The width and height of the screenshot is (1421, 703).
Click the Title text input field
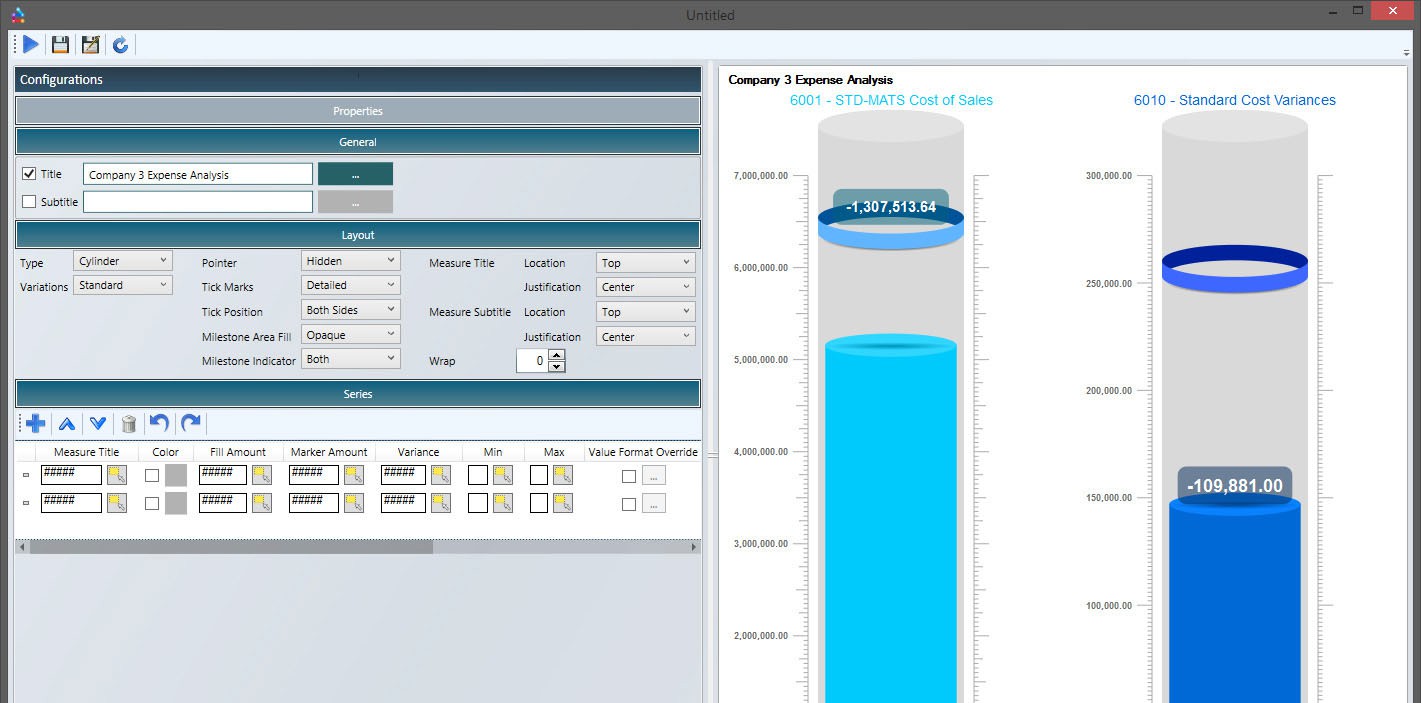tap(197, 175)
